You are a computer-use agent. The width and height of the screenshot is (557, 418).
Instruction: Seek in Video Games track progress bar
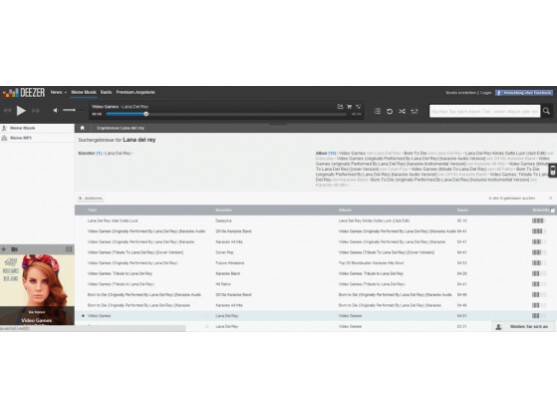pyautogui.click(x=226, y=114)
